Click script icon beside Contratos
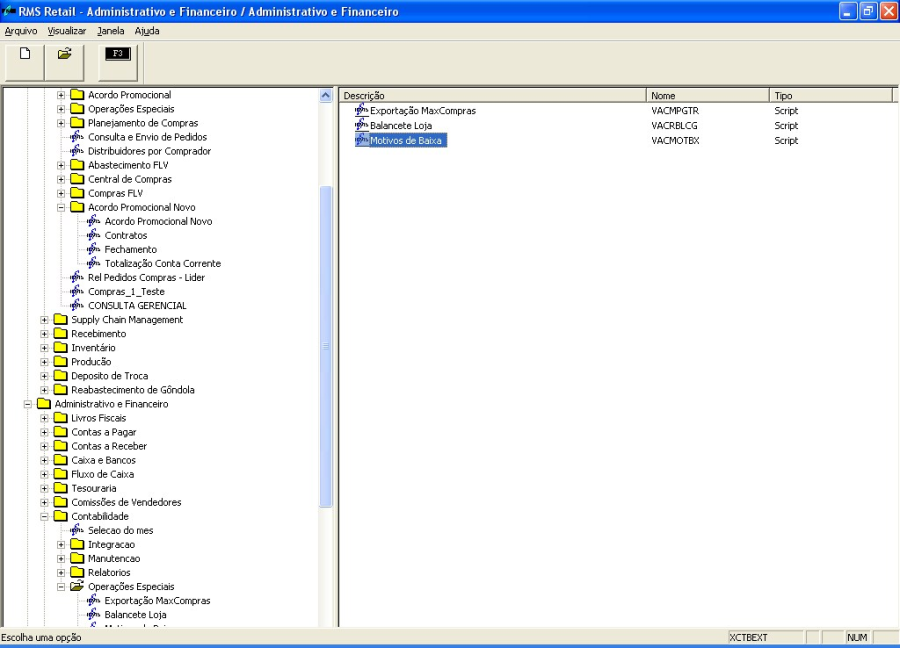The image size is (900, 648). [93, 235]
